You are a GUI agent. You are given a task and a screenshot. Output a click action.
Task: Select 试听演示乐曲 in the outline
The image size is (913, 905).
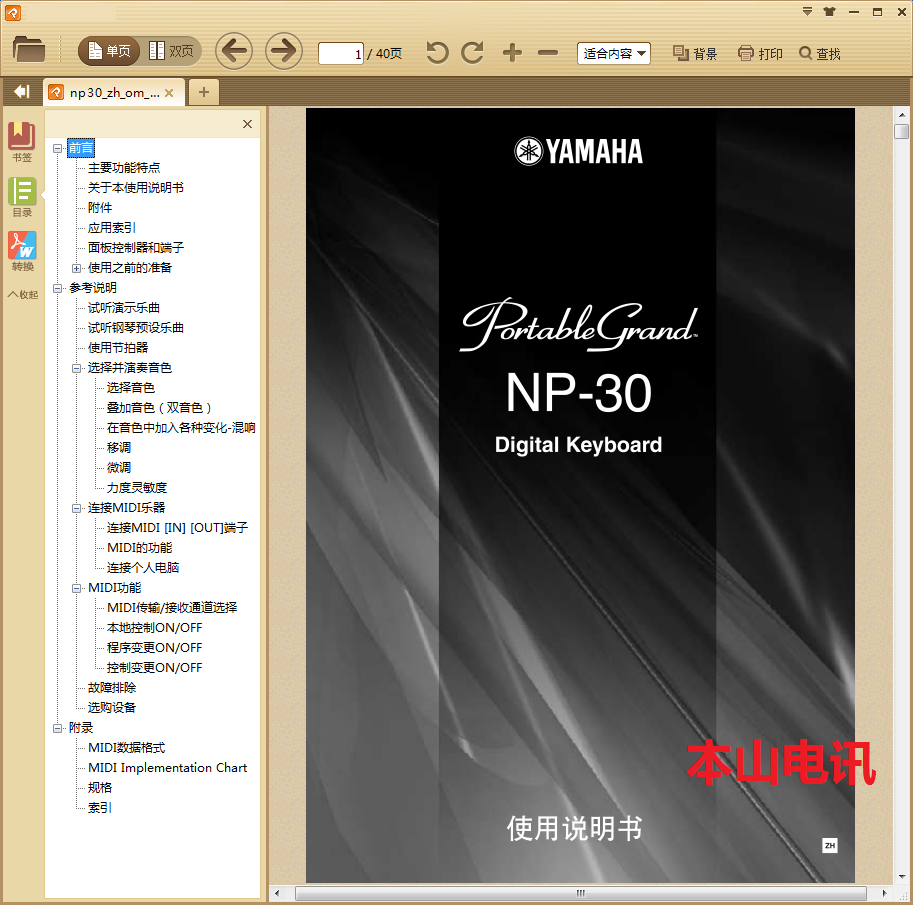(123, 307)
